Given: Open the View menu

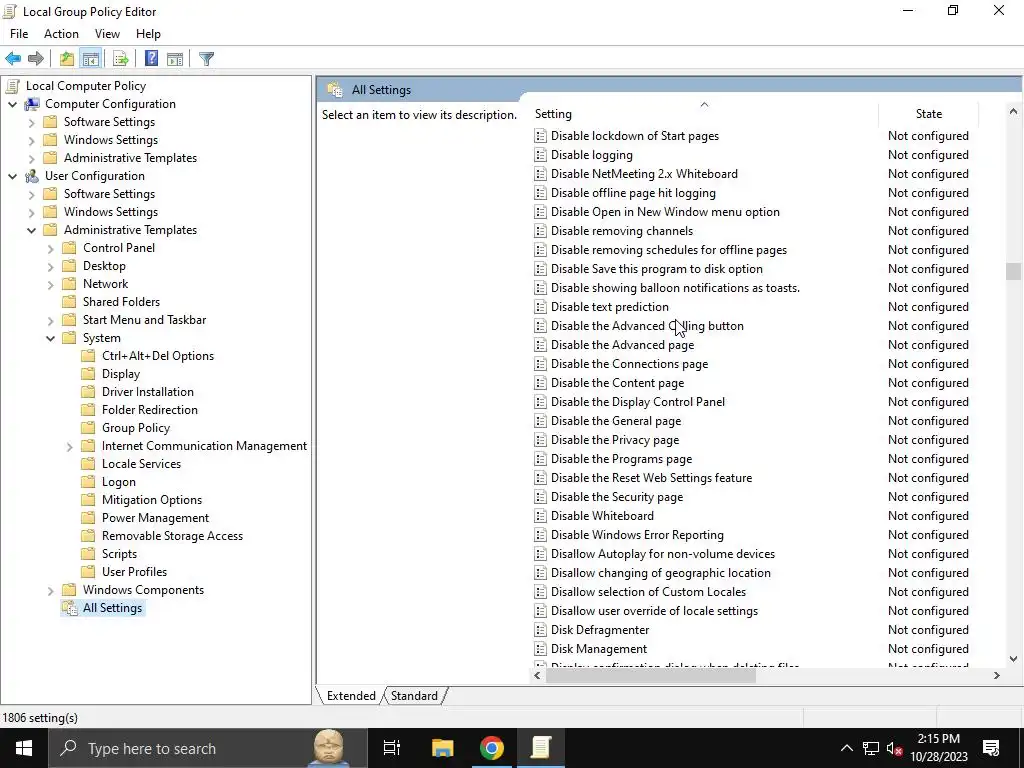Looking at the screenshot, I should click(107, 34).
